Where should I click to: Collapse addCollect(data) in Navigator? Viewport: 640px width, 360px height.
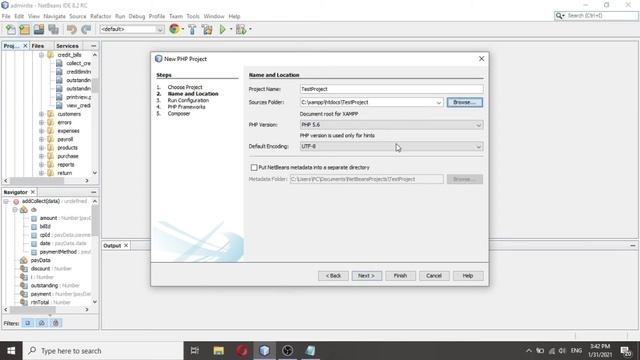coord(6,201)
